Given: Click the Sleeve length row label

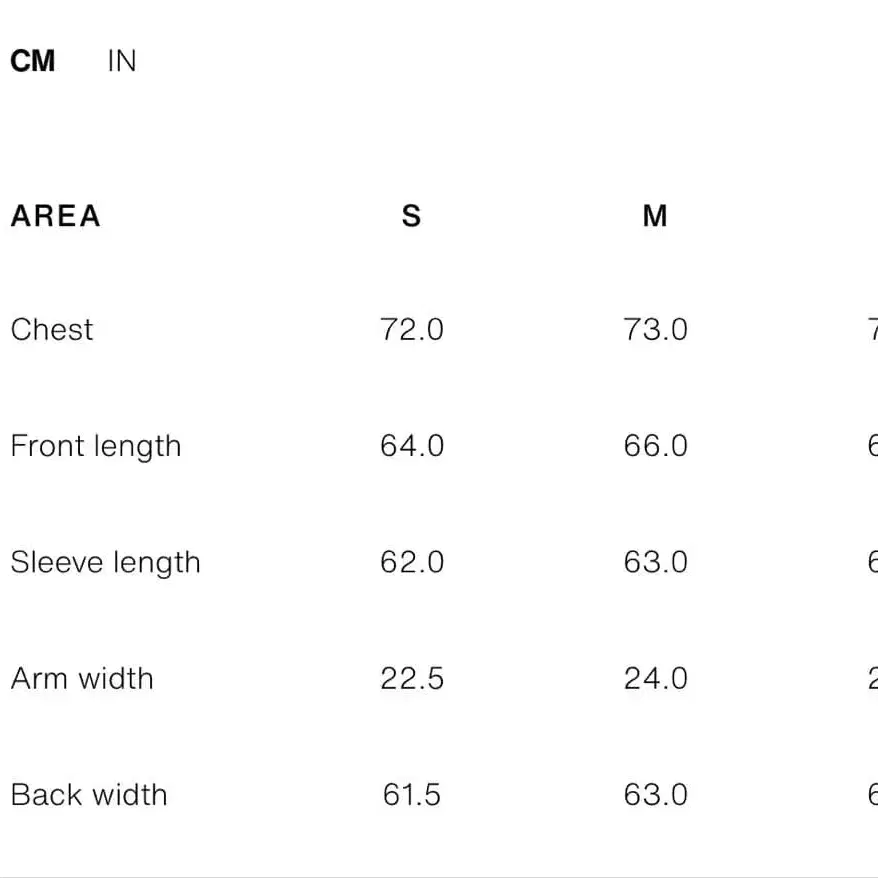Looking at the screenshot, I should coord(105,562).
